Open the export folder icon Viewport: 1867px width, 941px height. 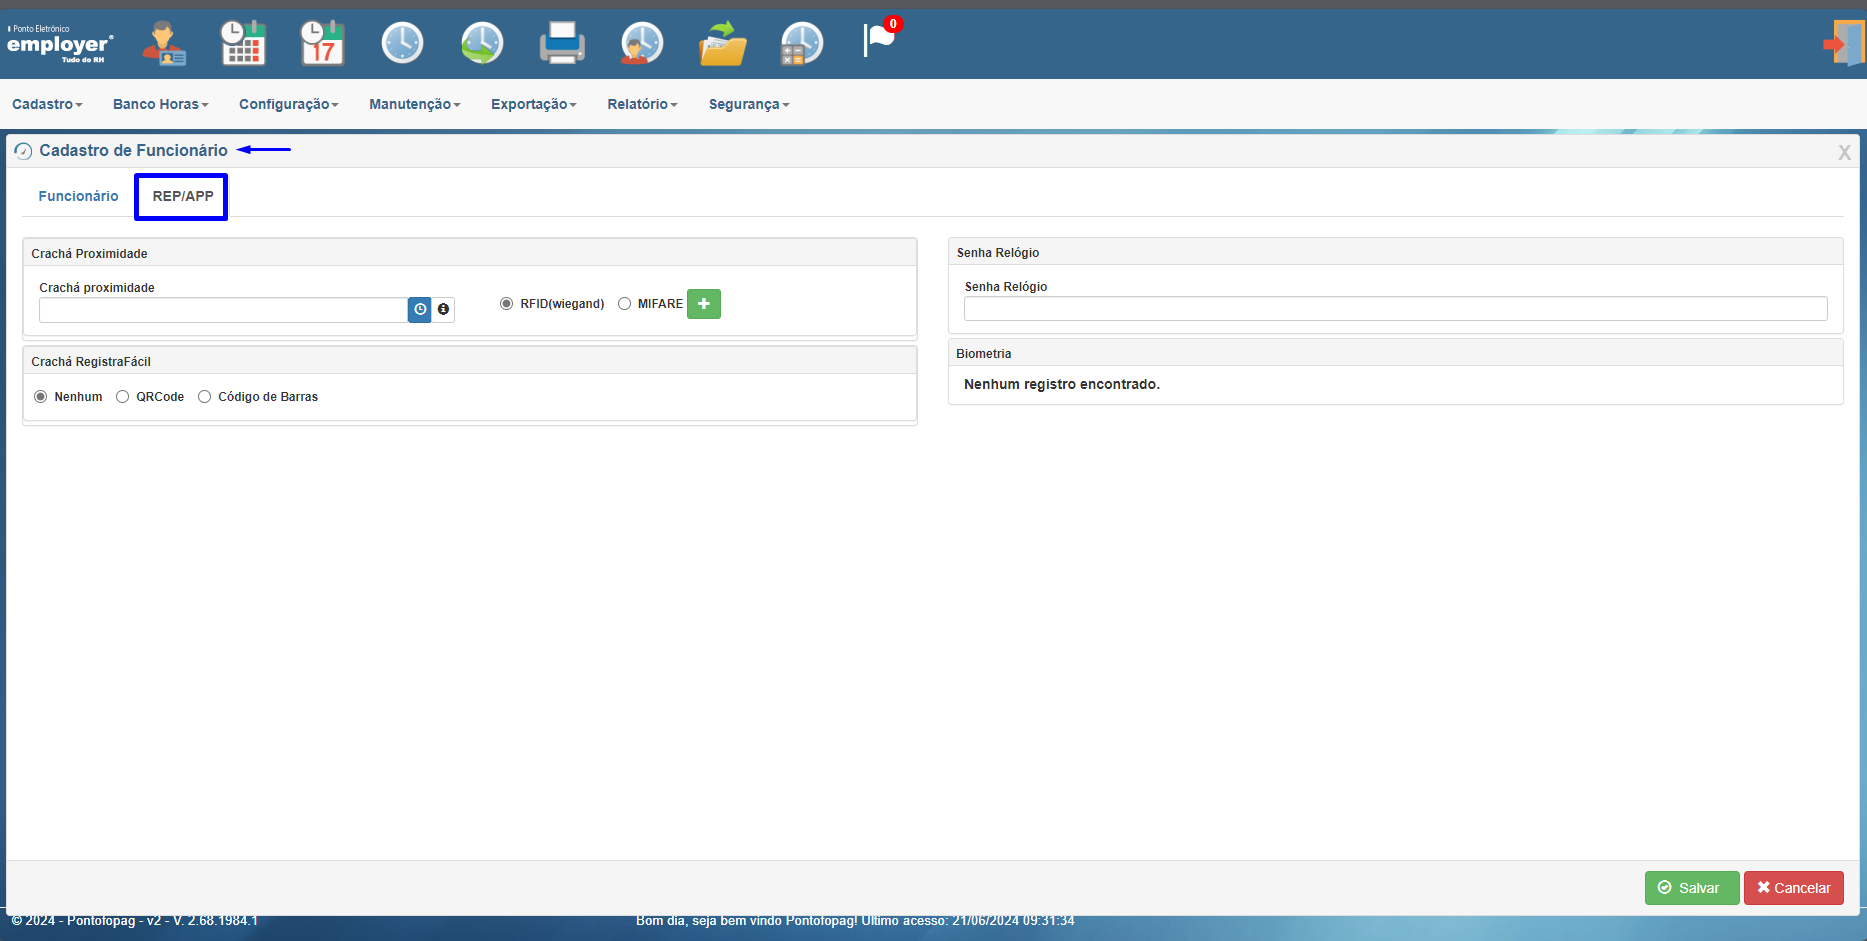(x=723, y=43)
